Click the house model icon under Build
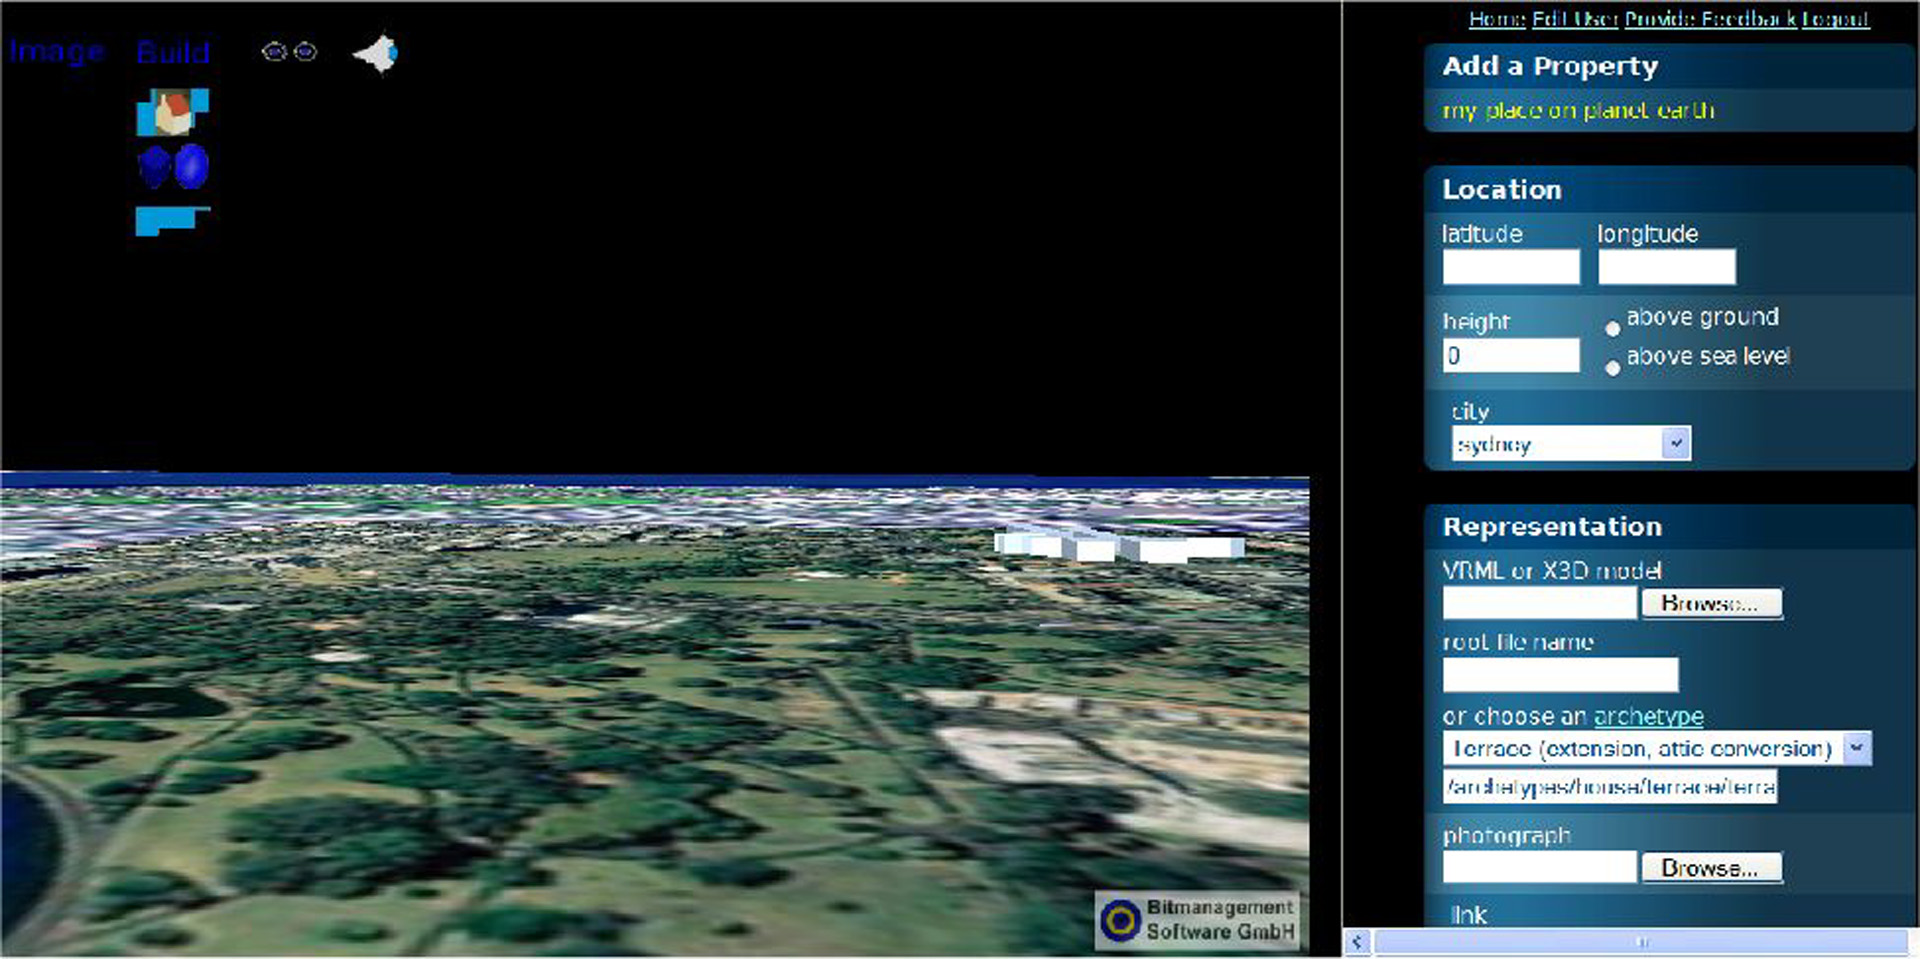Image resolution: width=1920 pixels, height=959 pixels. coord(172,112)
